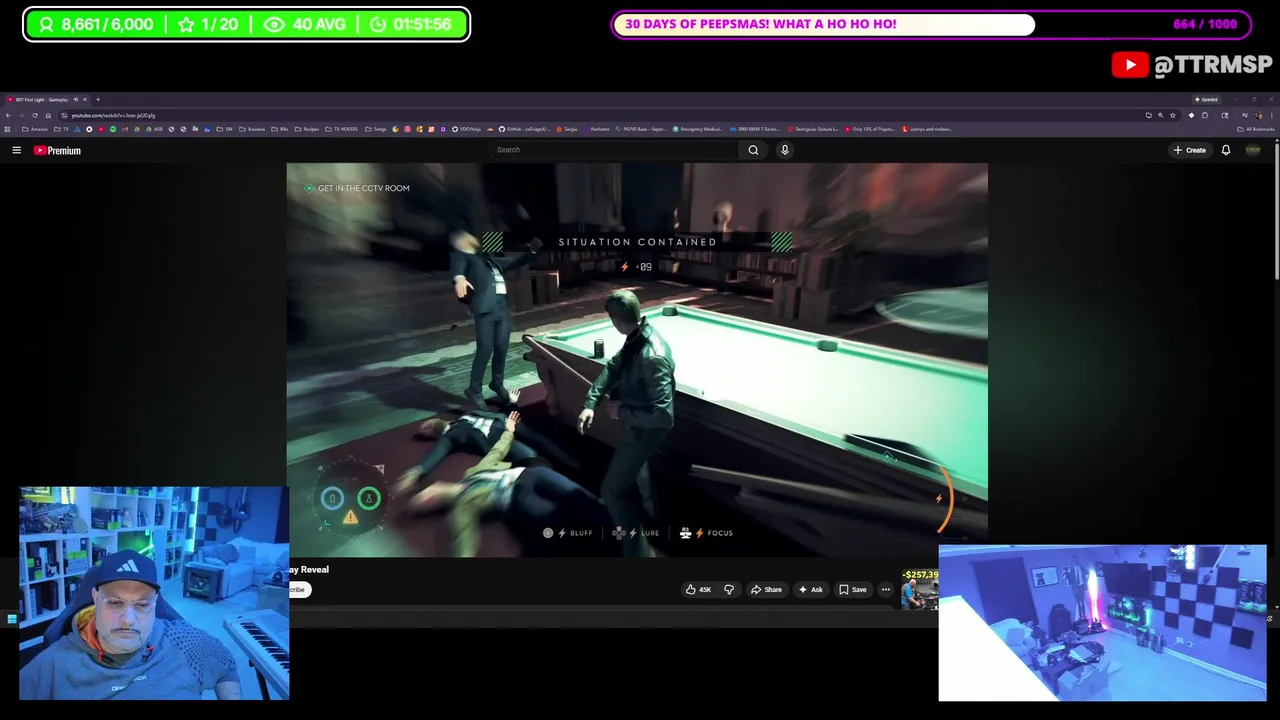
Task: Click the YouTube search field
Action: pos(615,150)
